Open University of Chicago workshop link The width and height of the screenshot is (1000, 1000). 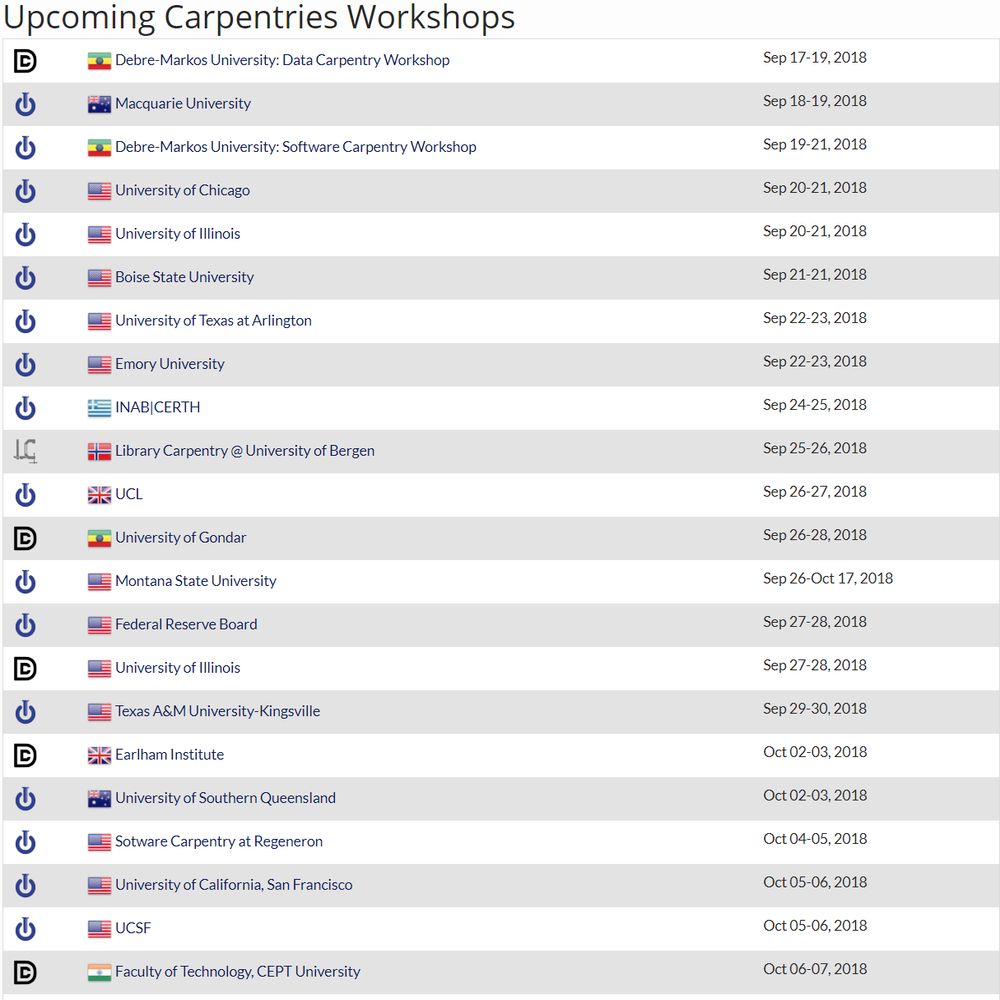point(182,190)
